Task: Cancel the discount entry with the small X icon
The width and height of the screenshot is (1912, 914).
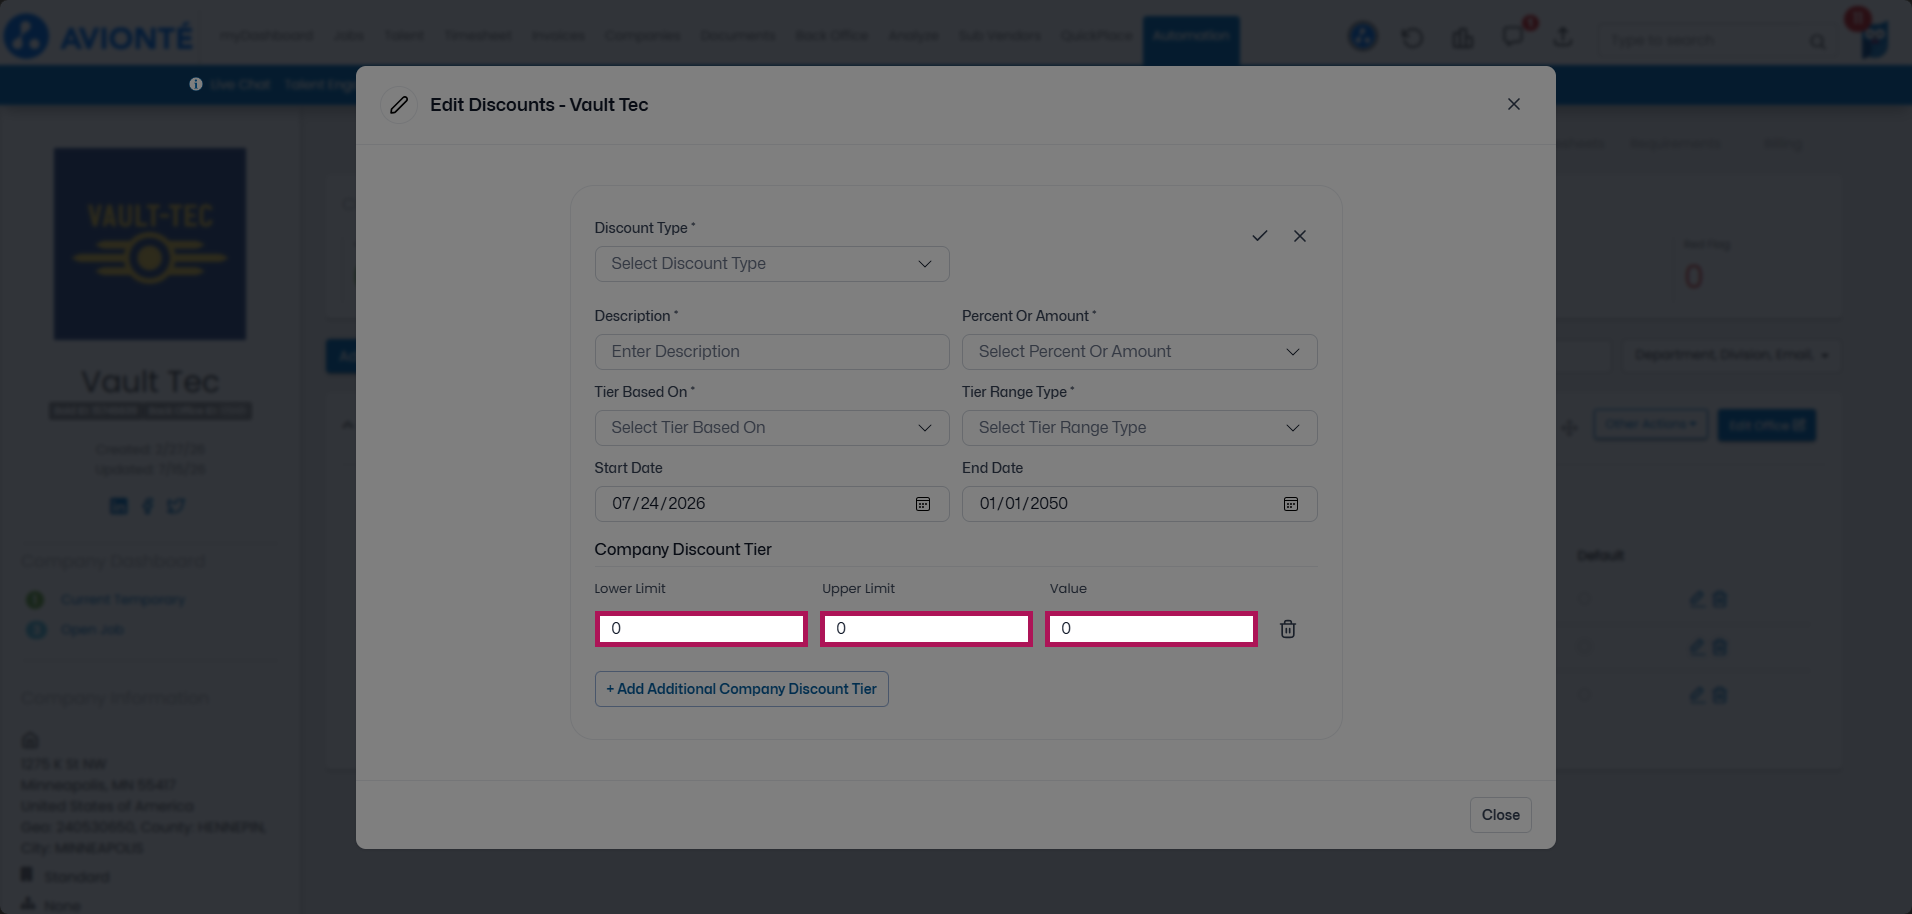Action: [1300, 236]
